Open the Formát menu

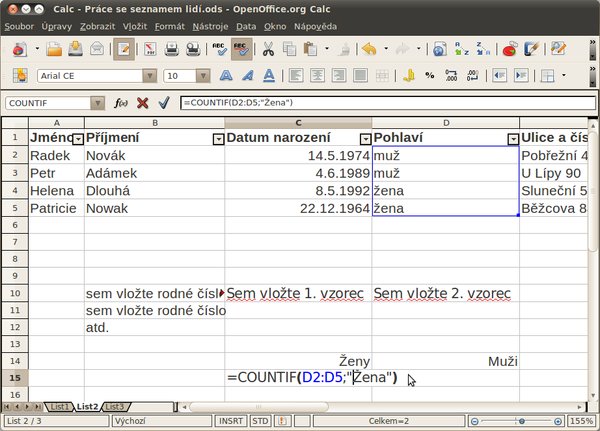pyautogui.click(x=170, y=26)
